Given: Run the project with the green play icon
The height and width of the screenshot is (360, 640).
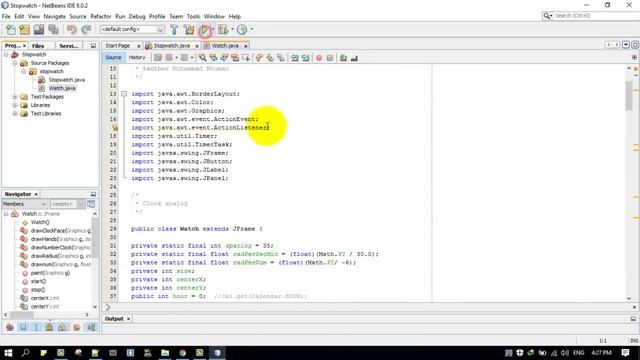Looking at the screenshot, I should tap(204, 30).
